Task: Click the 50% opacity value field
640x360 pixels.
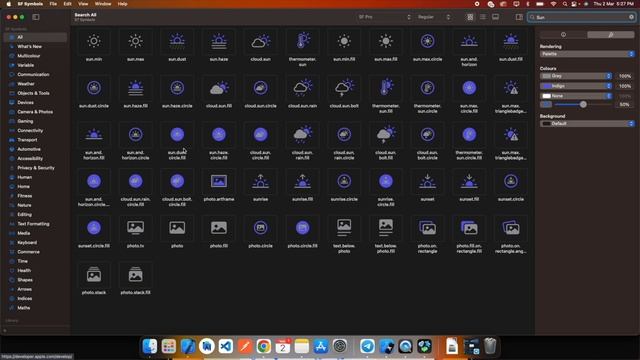Action: (x=624, y=104)
